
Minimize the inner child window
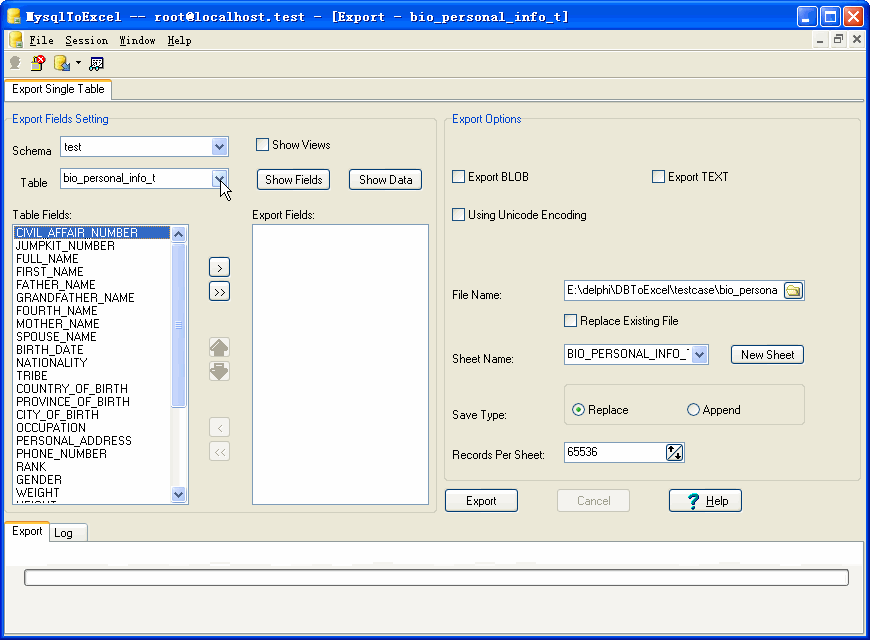click(820, 39)
